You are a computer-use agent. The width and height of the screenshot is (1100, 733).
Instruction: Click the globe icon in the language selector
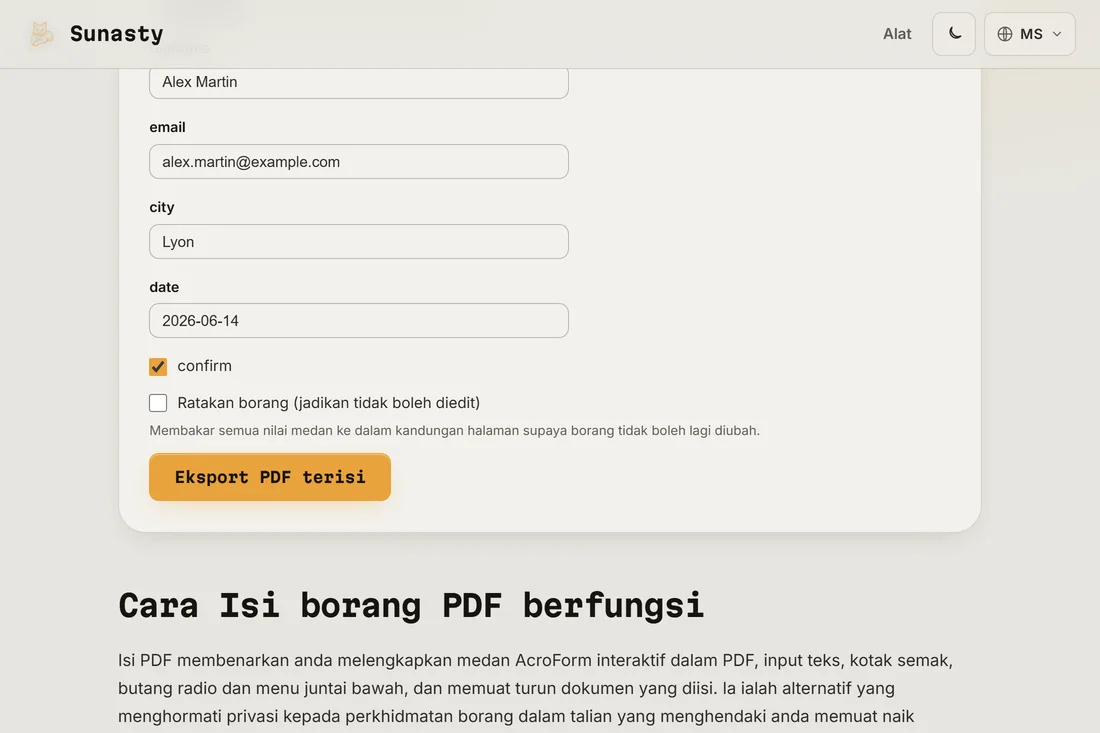pos(1005,34)
